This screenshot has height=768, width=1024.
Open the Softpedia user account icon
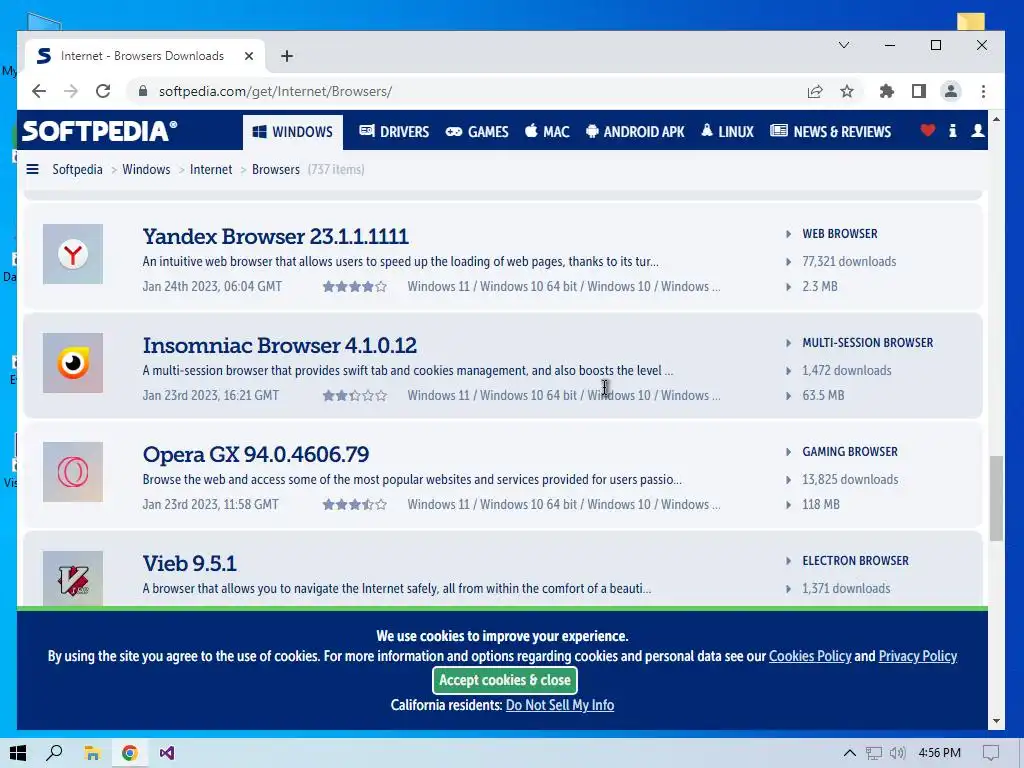click(978, 131)
